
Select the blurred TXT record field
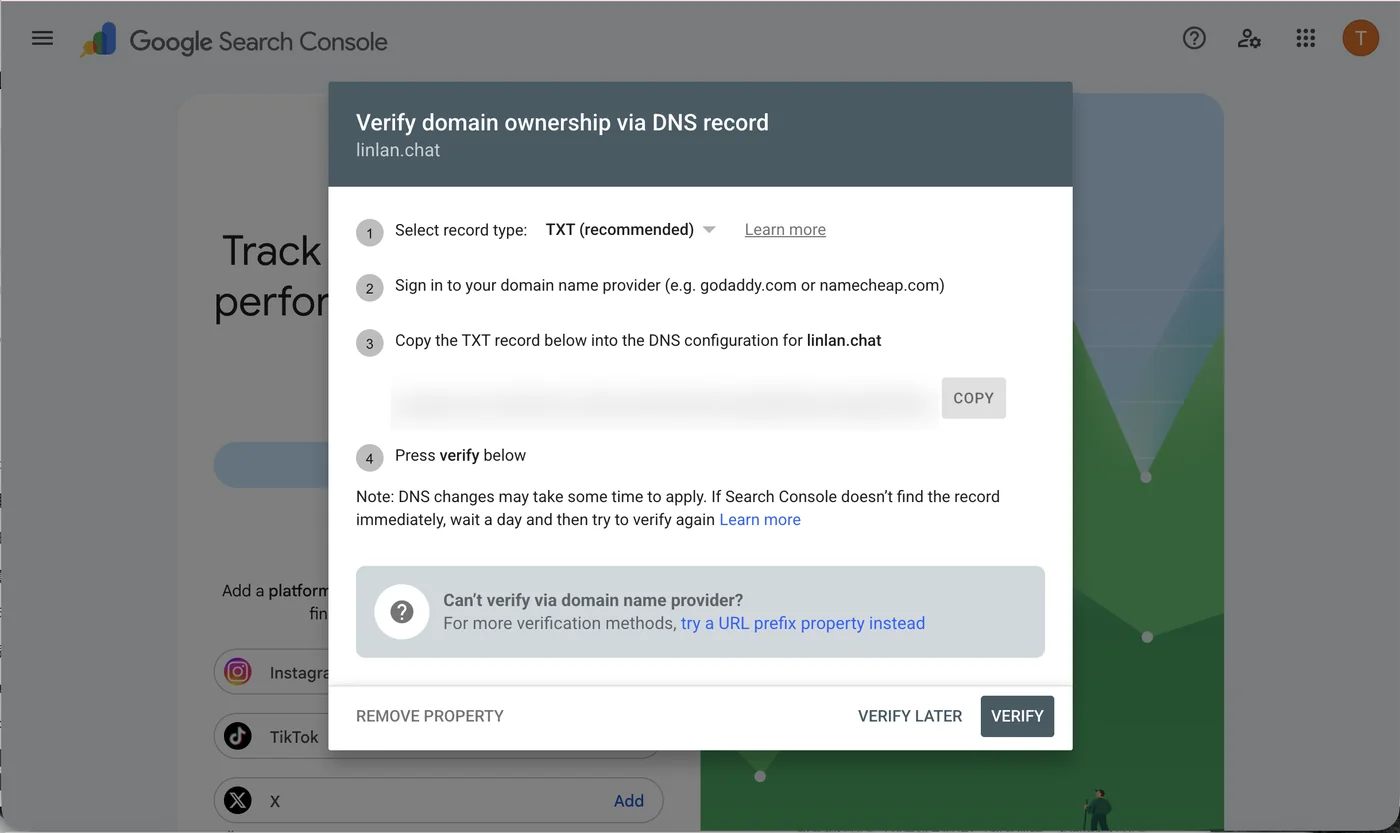(x=663, y=402)
